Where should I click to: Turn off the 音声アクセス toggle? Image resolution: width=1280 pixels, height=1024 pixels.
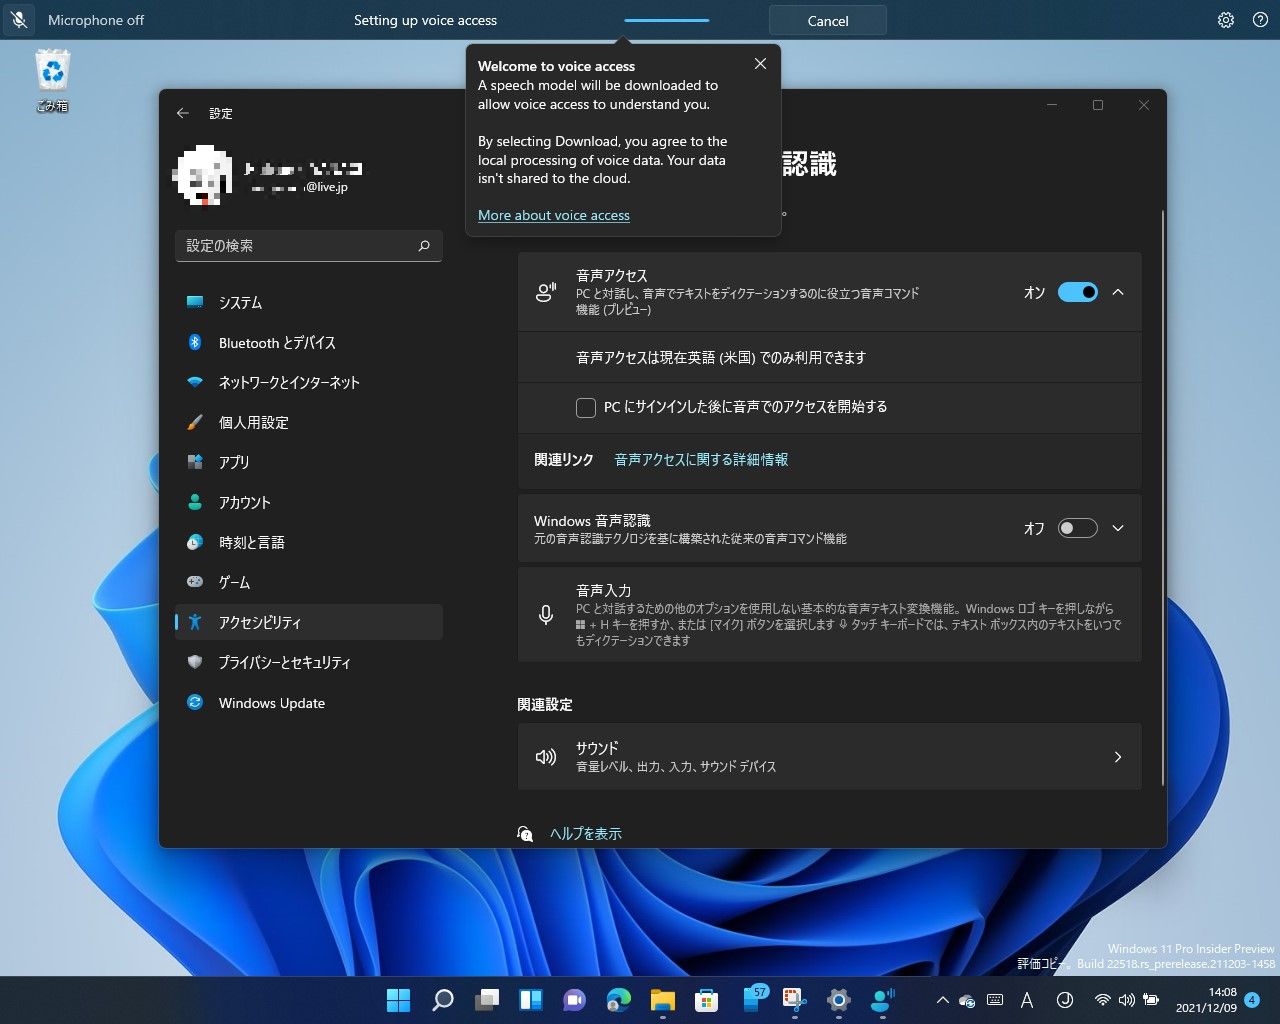1077,292
